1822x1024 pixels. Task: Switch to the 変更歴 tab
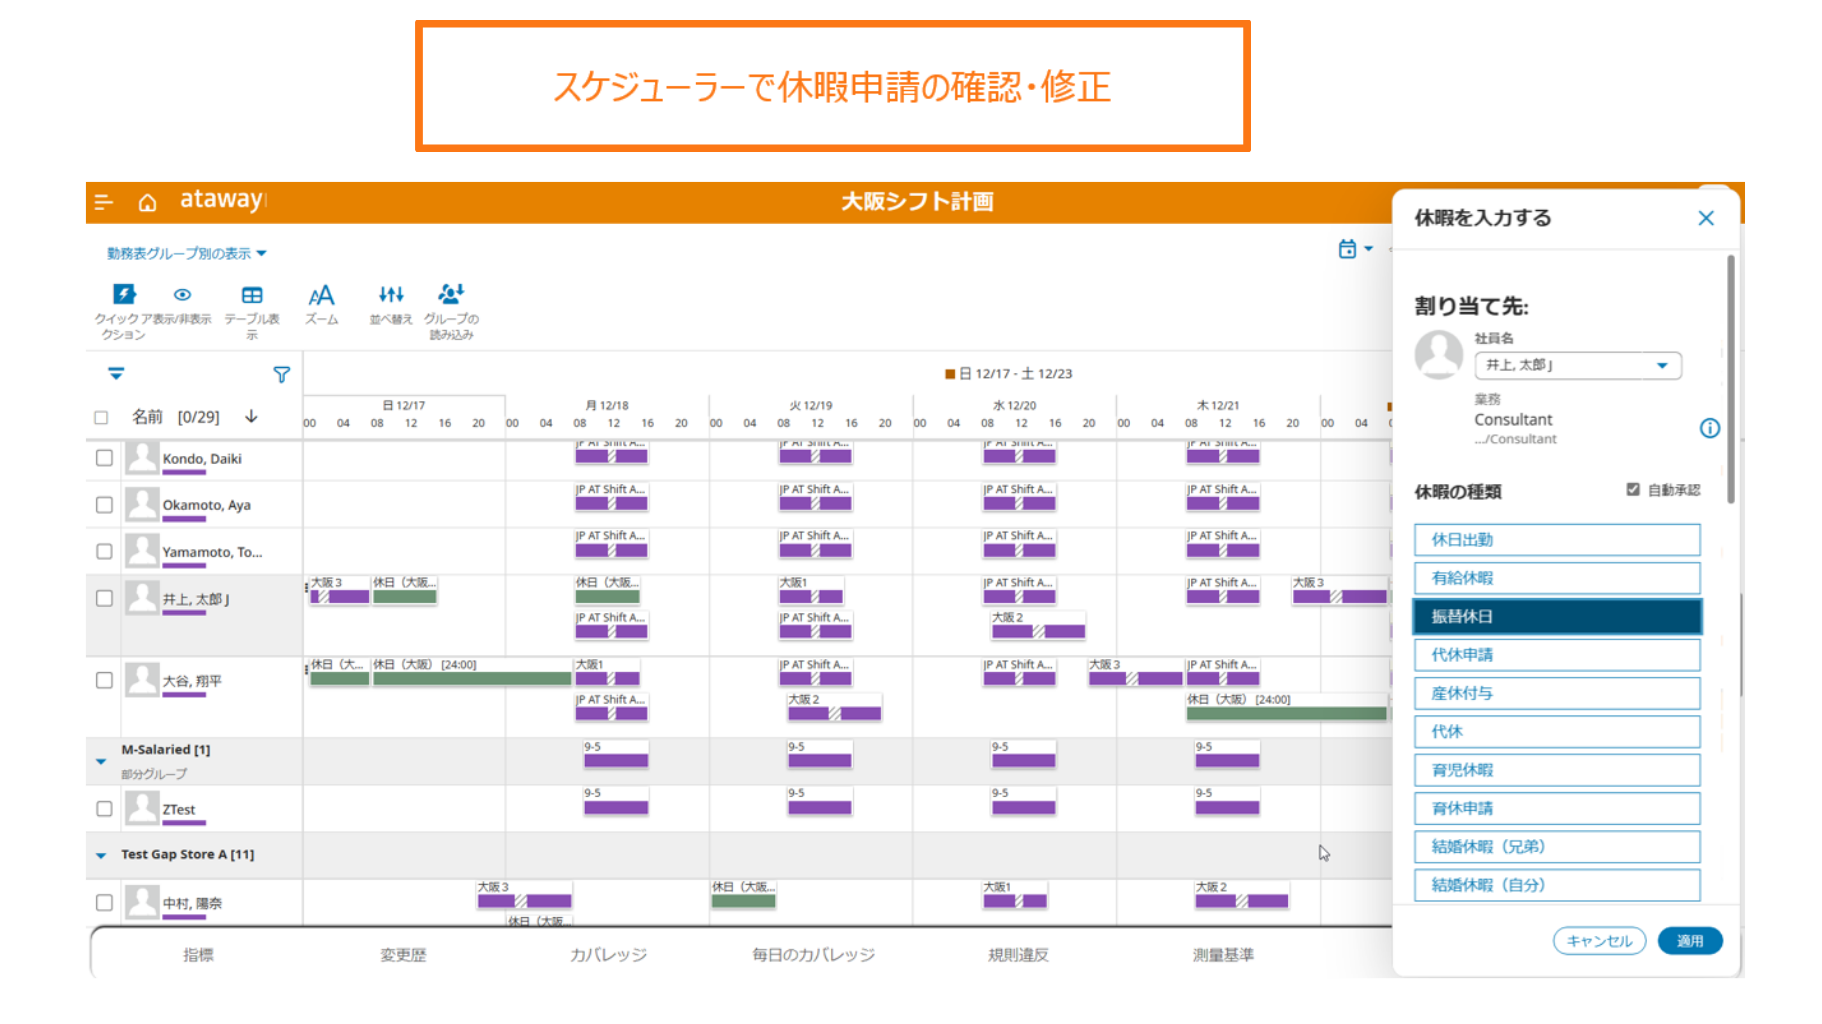(x=403, y=955)
